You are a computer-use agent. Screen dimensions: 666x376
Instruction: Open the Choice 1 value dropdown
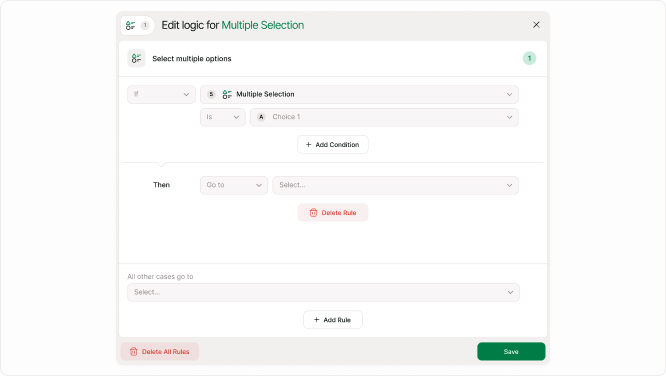click(x=384, y=117)
